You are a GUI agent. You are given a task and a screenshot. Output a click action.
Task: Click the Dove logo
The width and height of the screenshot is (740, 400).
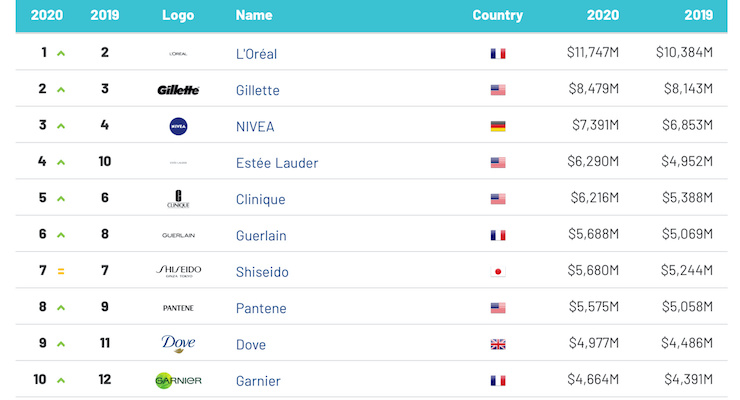click(178, 344)
